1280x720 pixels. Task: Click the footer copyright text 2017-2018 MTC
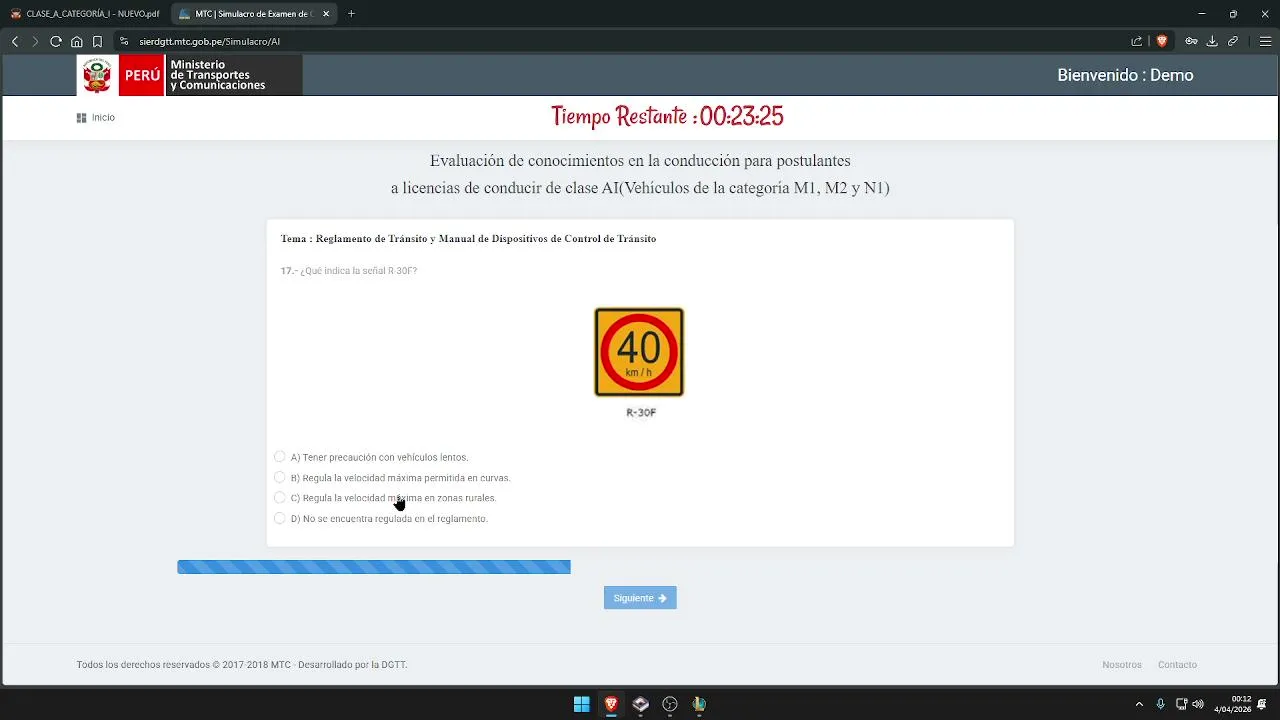pyautogui.click(x=242, y=665)
